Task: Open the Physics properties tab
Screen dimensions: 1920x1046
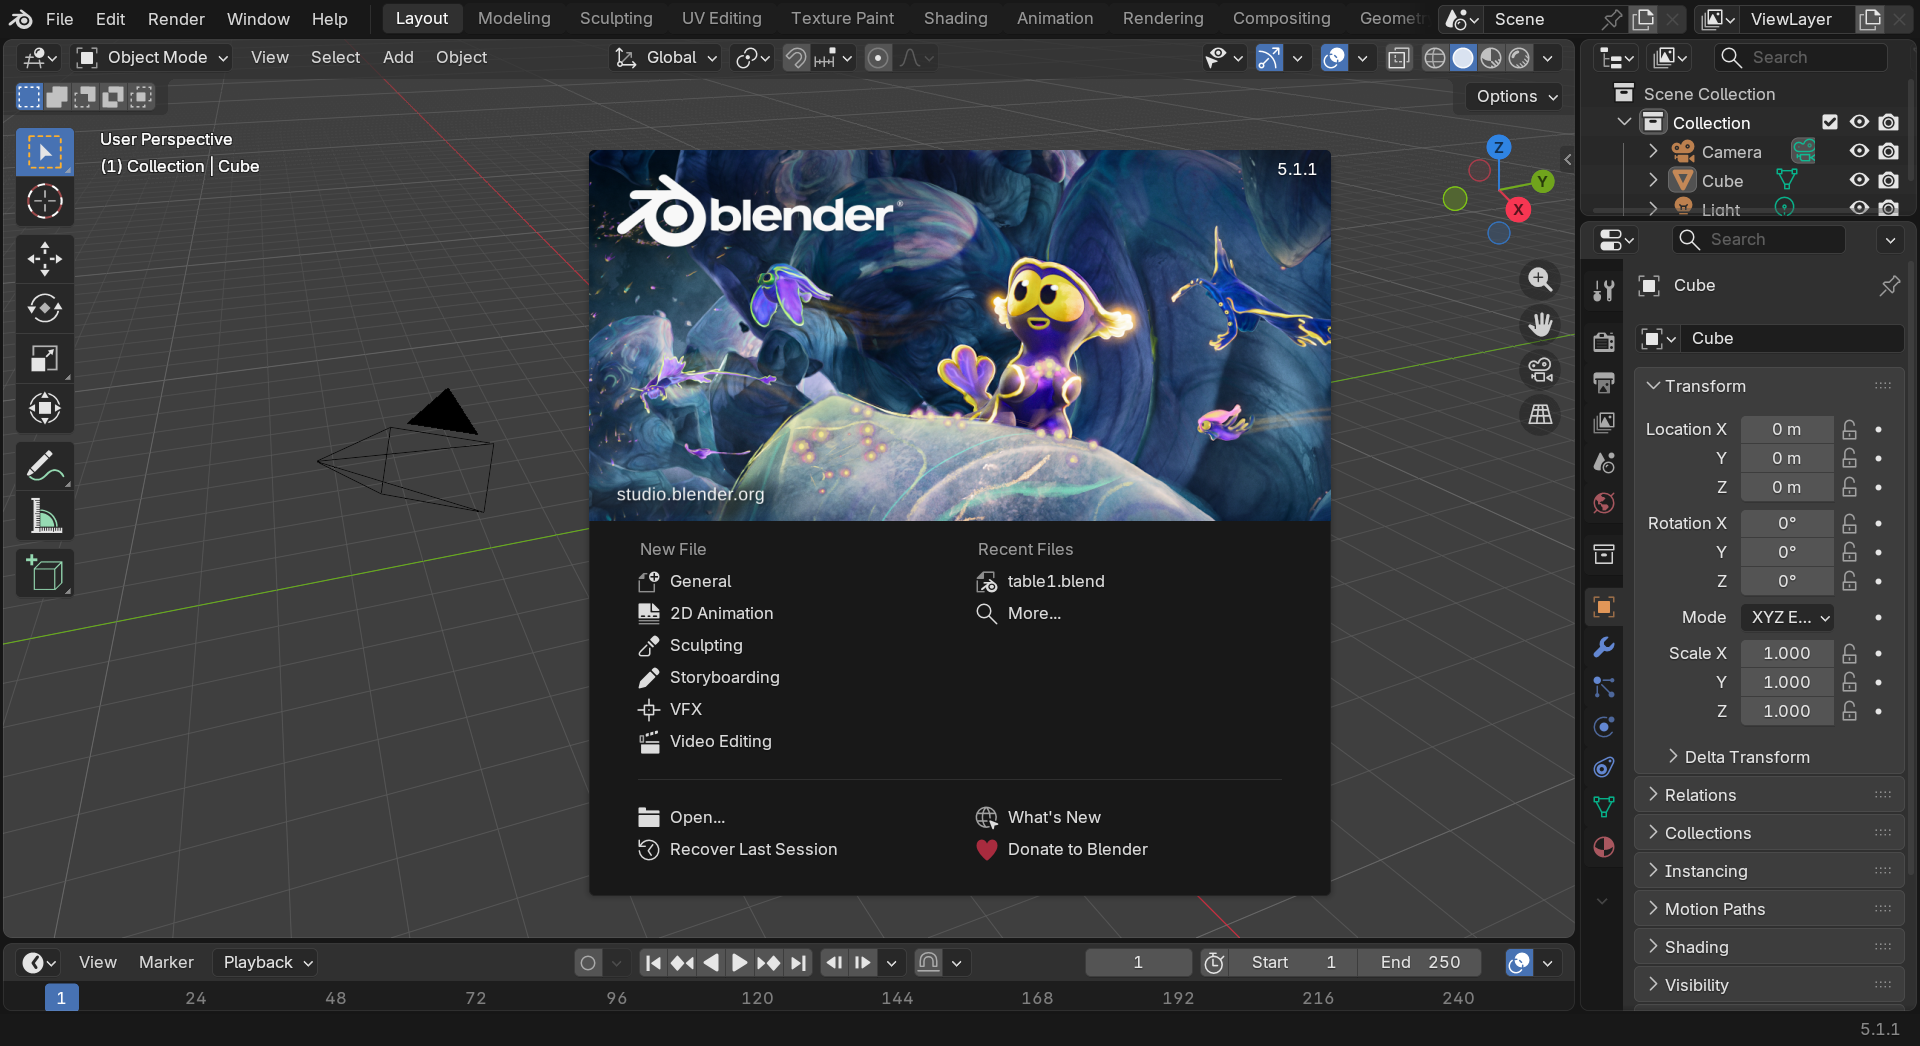Action: pos(1604,727)
